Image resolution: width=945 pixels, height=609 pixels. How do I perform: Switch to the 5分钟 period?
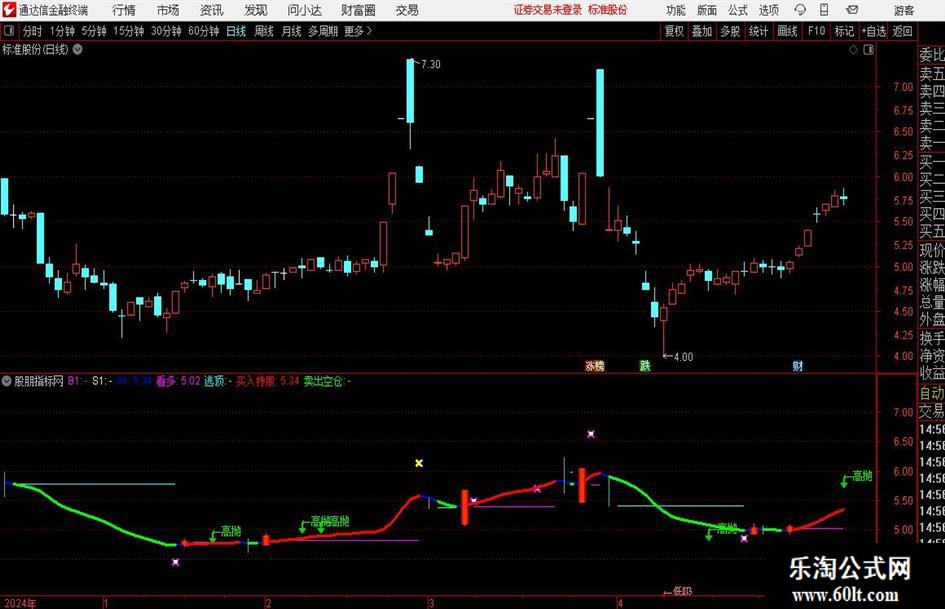tap(94, 31)
